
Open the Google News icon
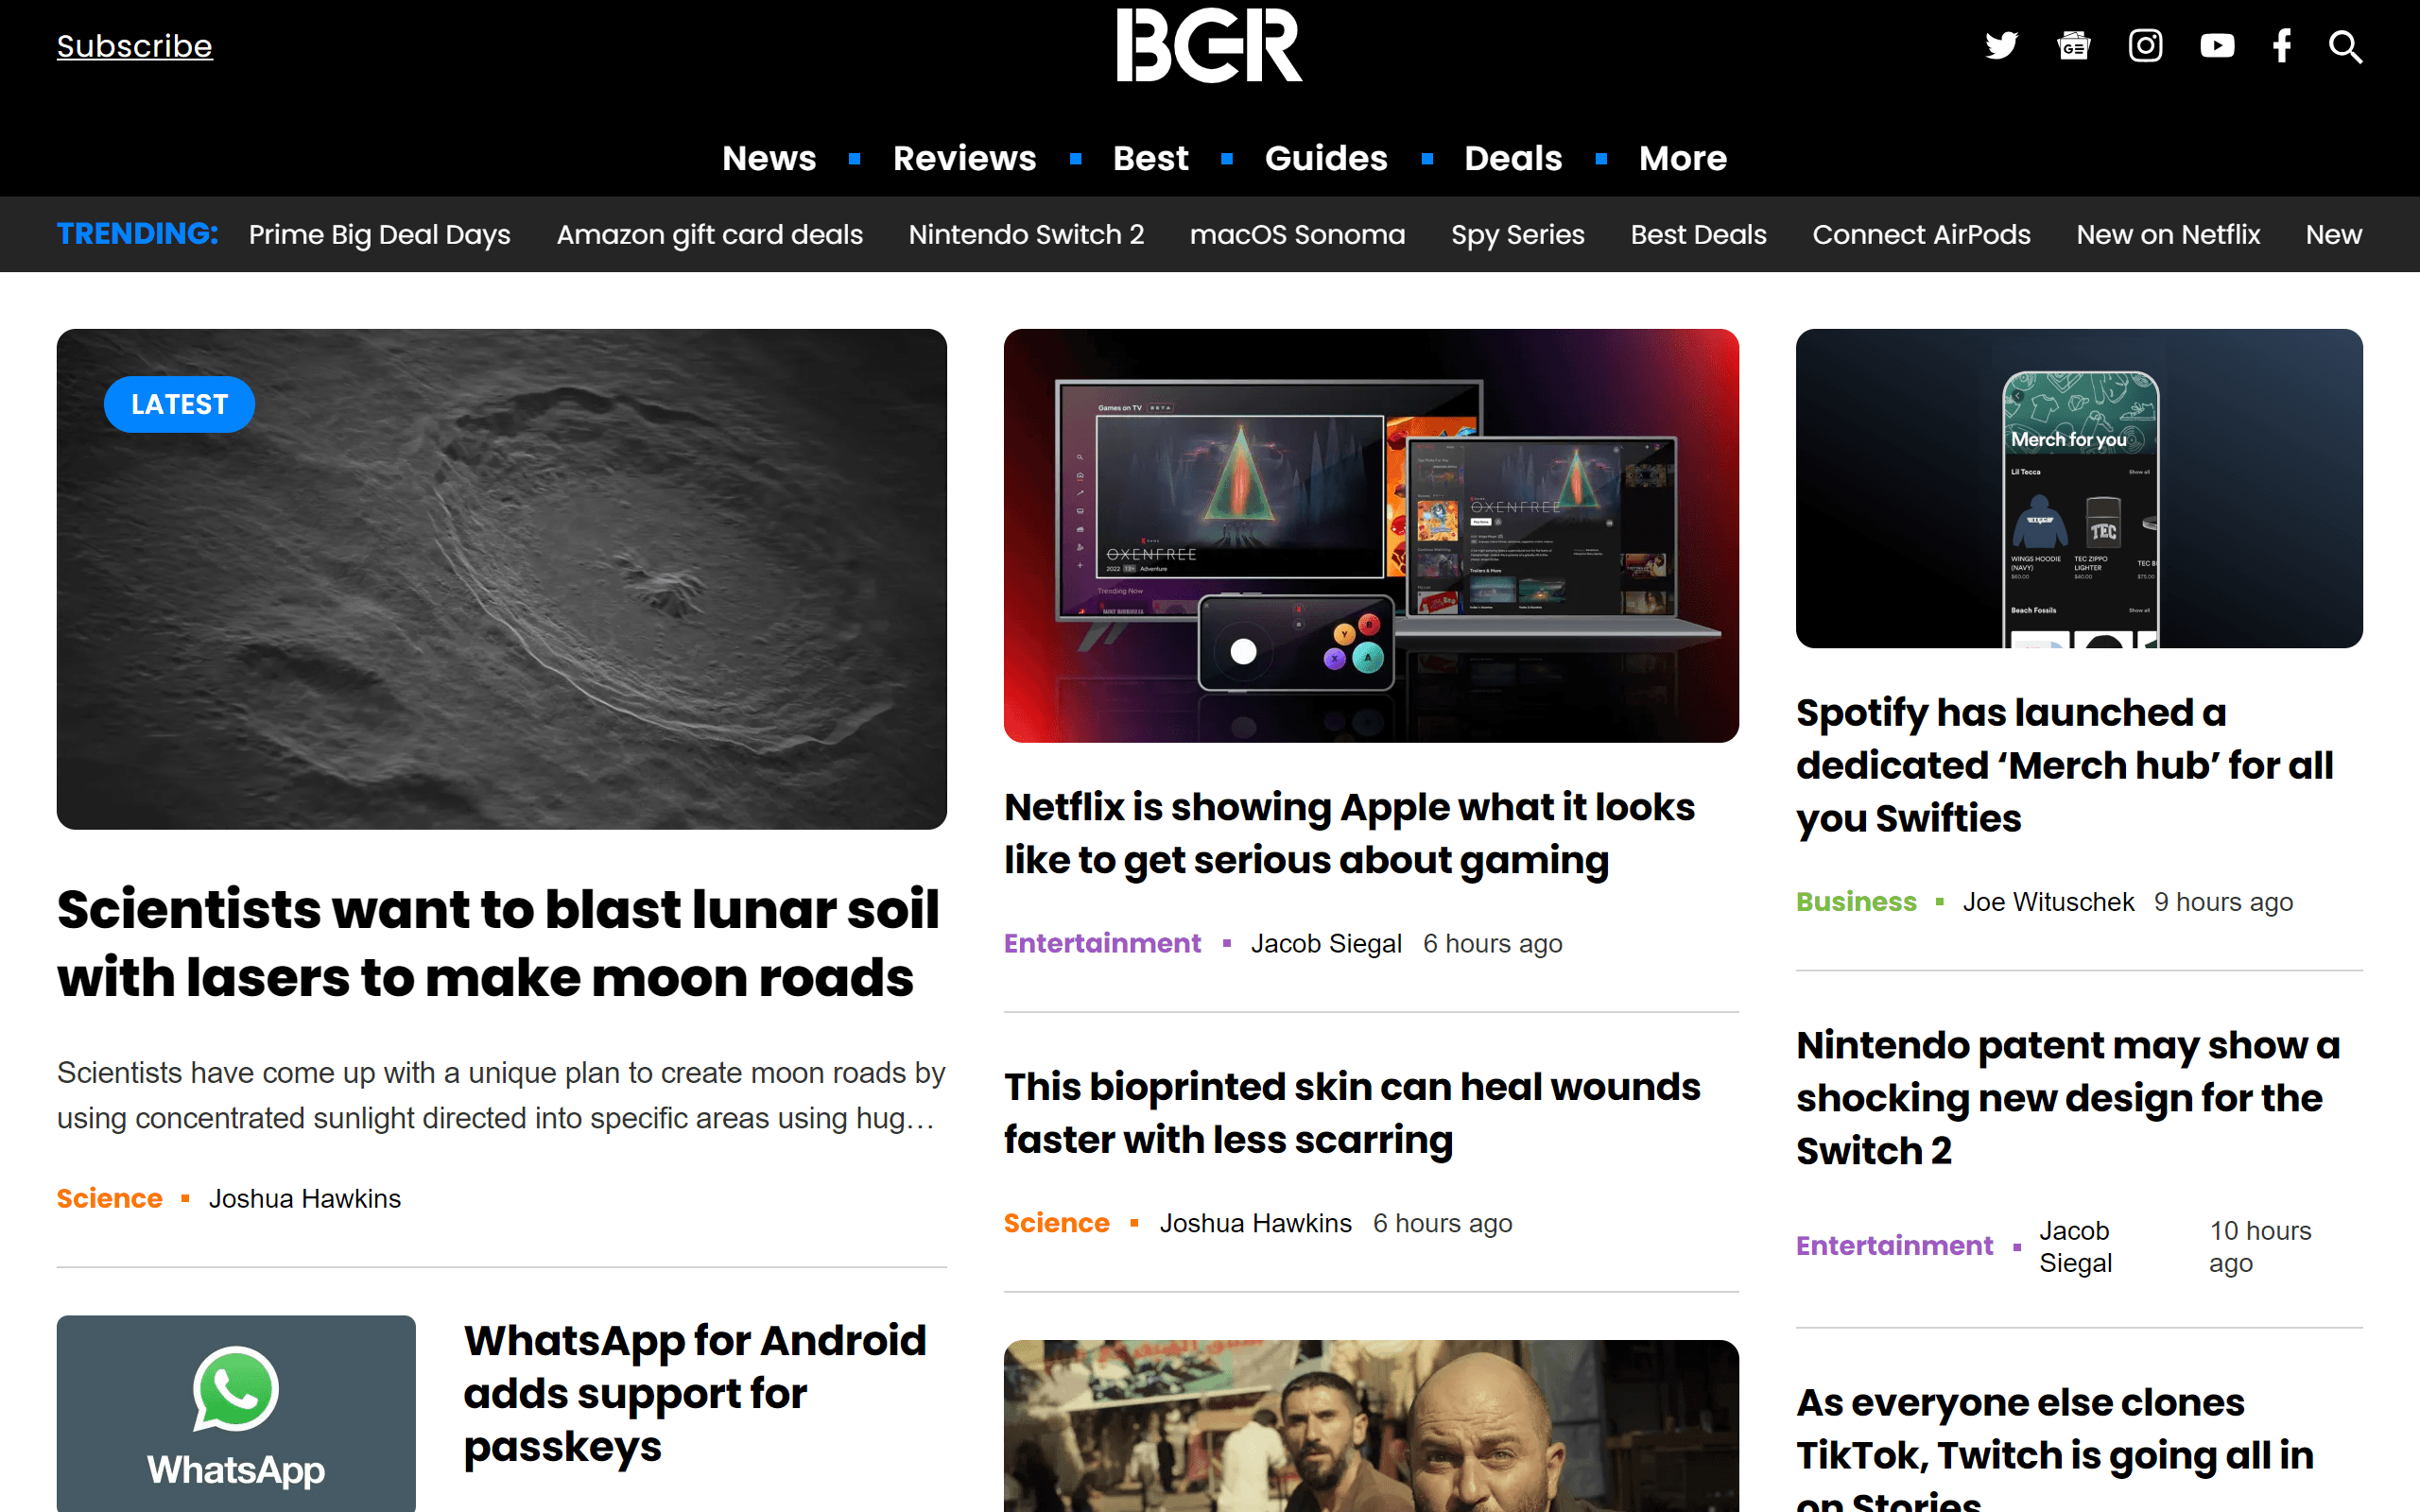(2074, 46)
